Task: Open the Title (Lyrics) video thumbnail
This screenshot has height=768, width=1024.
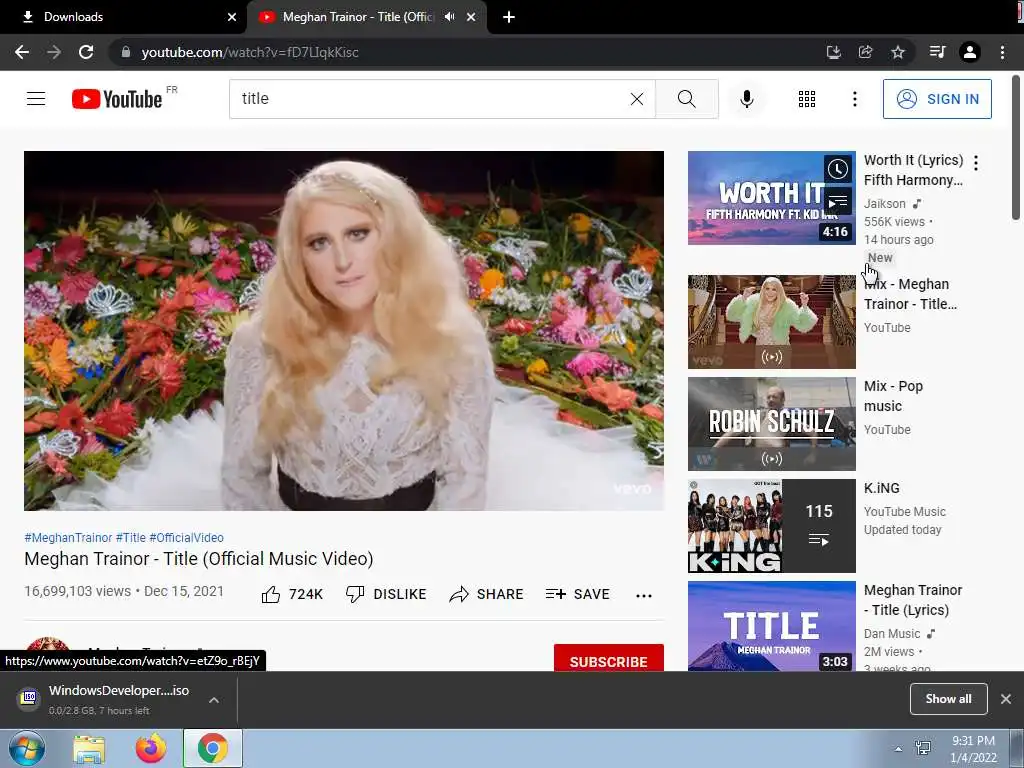Action: point(771,626)
